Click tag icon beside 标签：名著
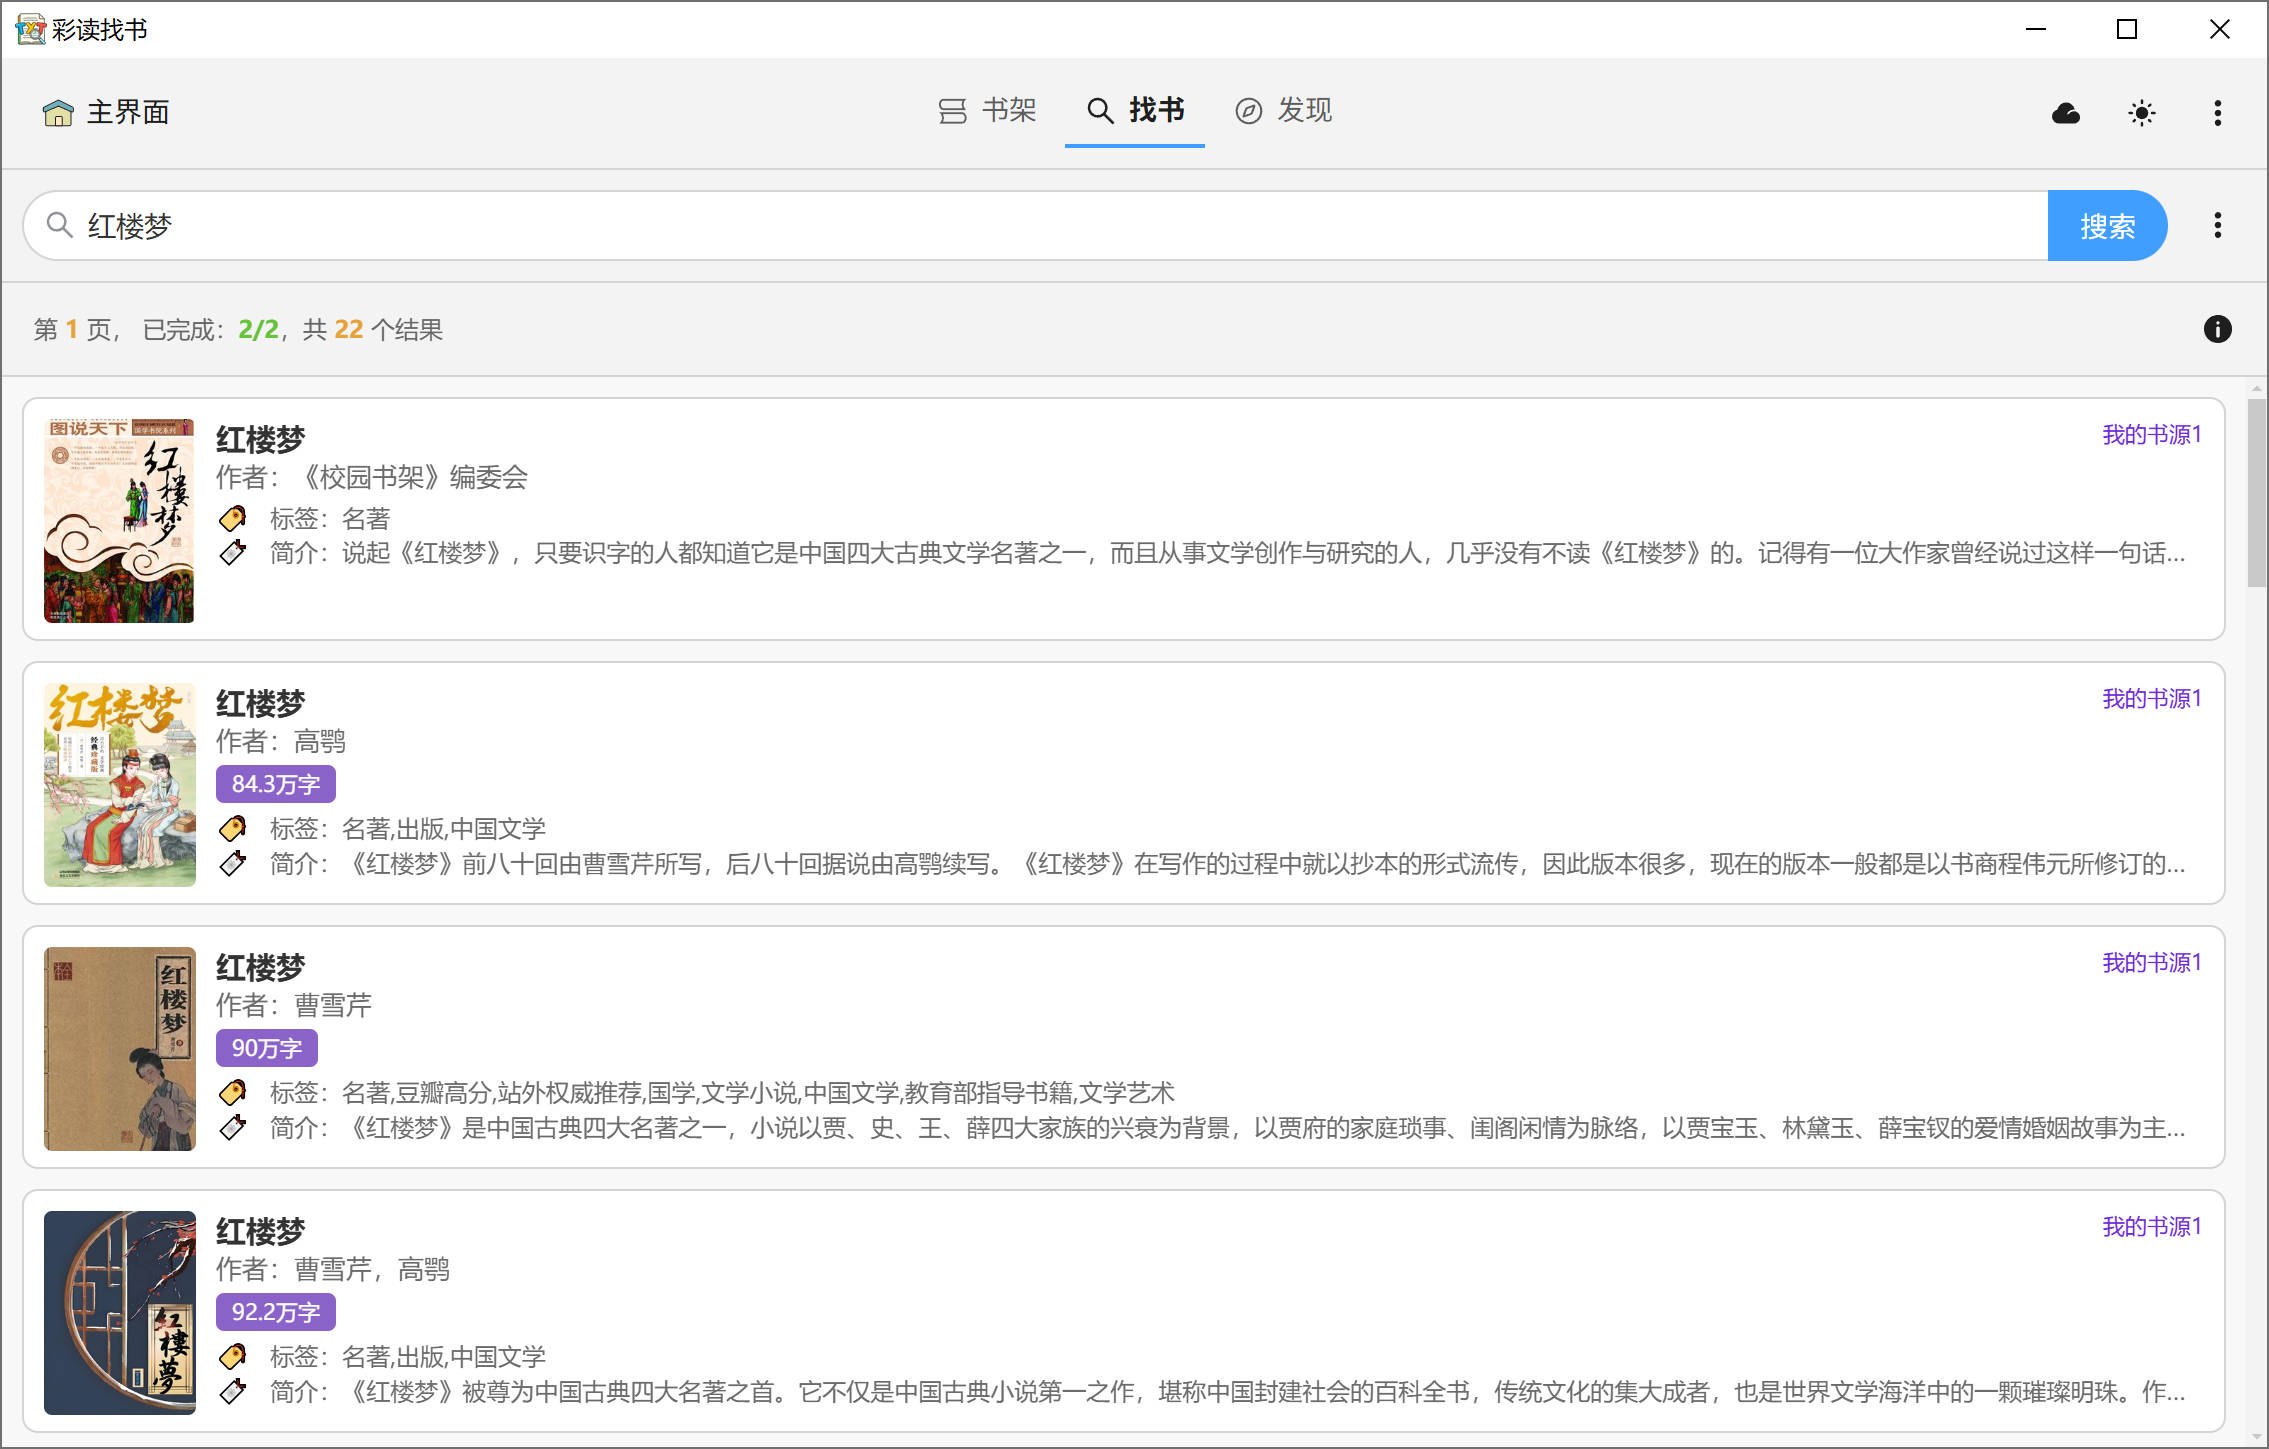The height and width of the screenshot is (1449, 2269). (233, 518)
